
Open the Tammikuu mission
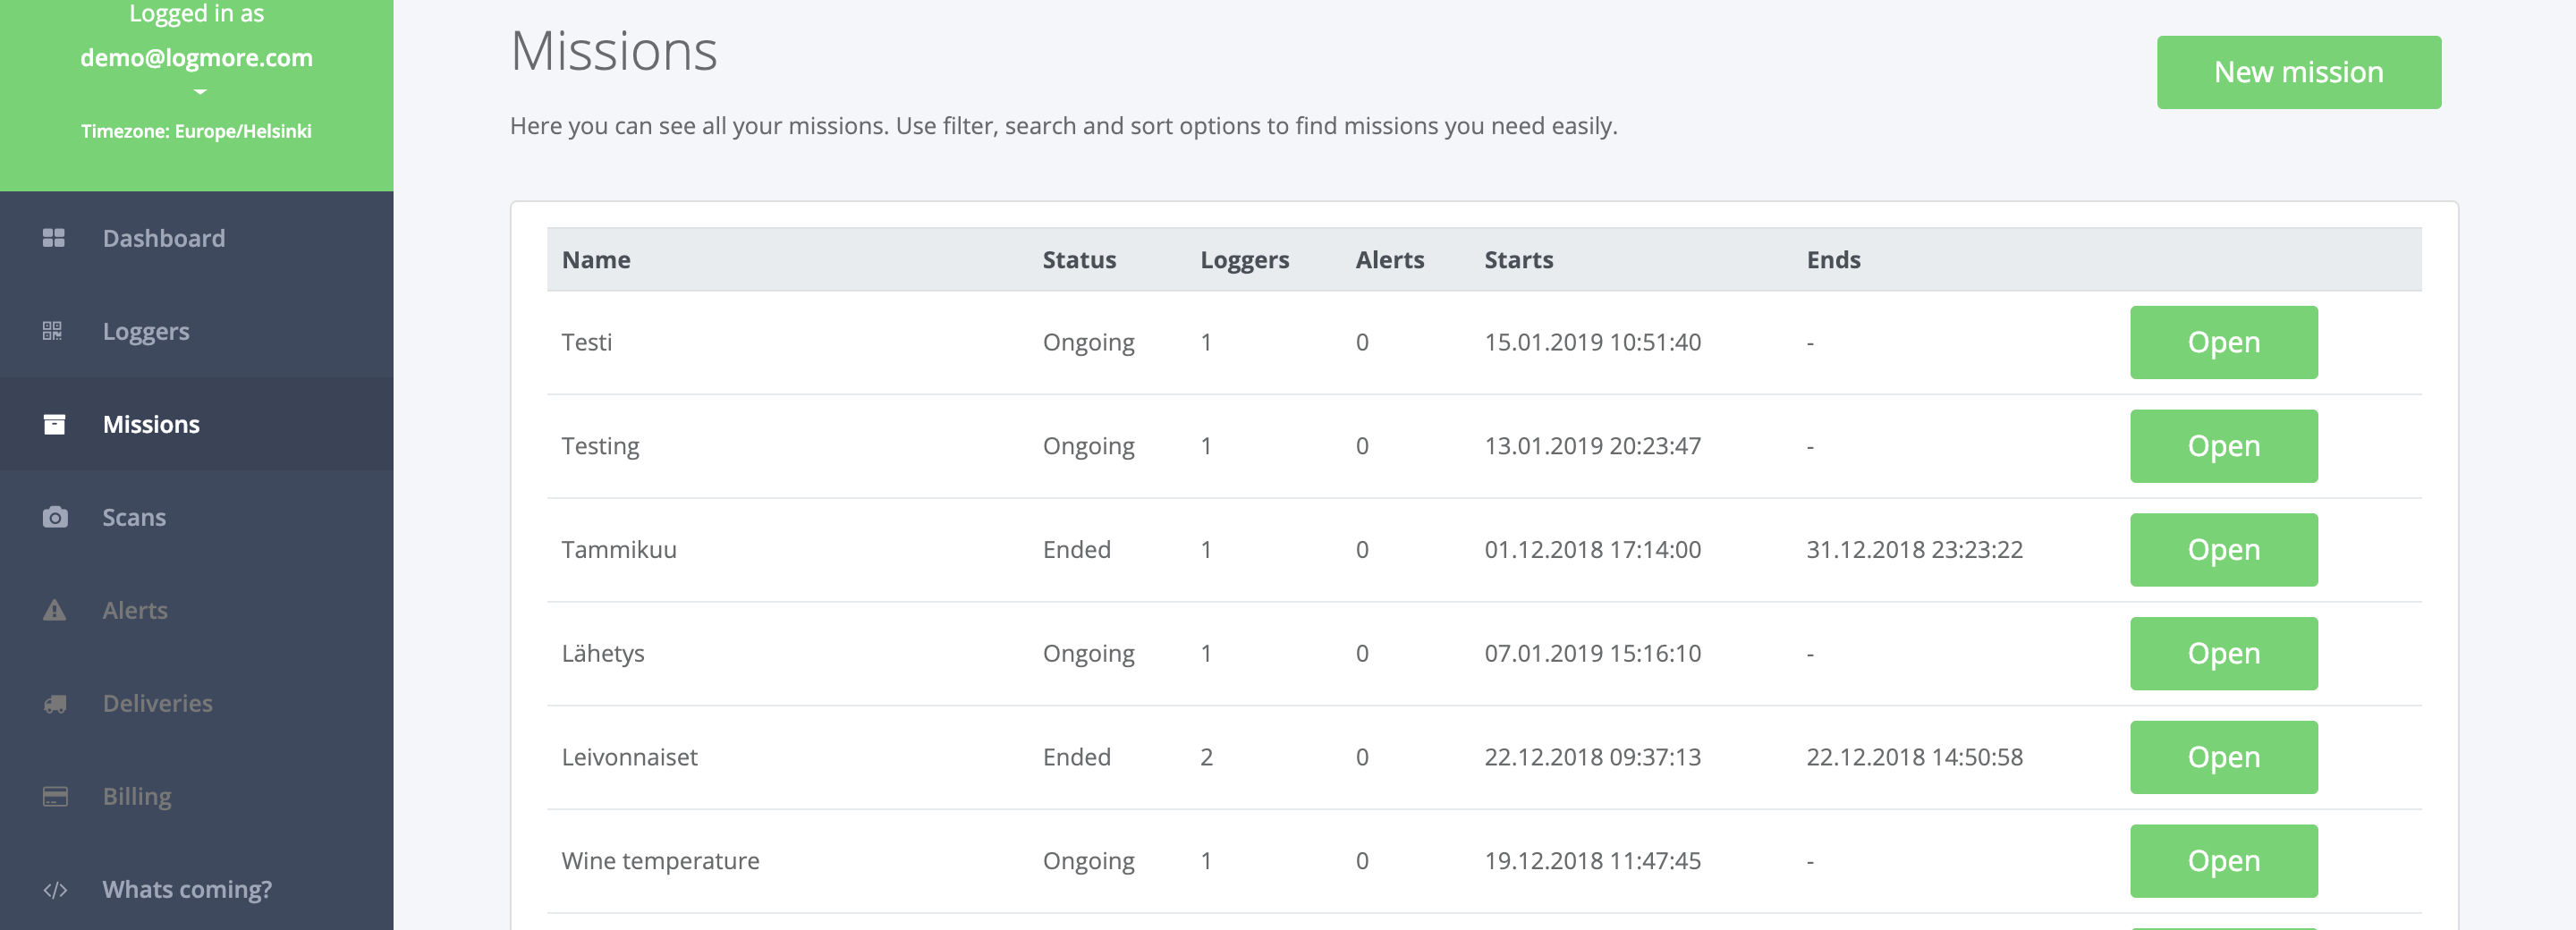(2223, 550)
